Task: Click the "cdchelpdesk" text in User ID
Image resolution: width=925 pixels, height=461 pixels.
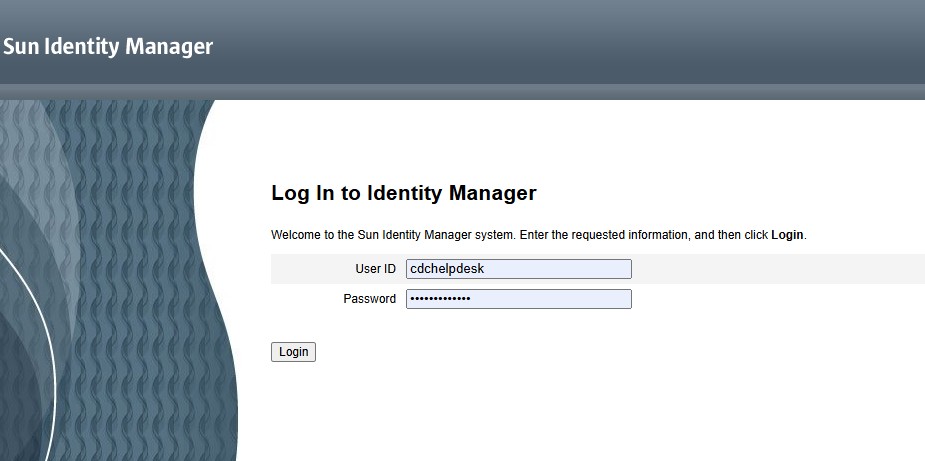Action: tap(446, 269)
